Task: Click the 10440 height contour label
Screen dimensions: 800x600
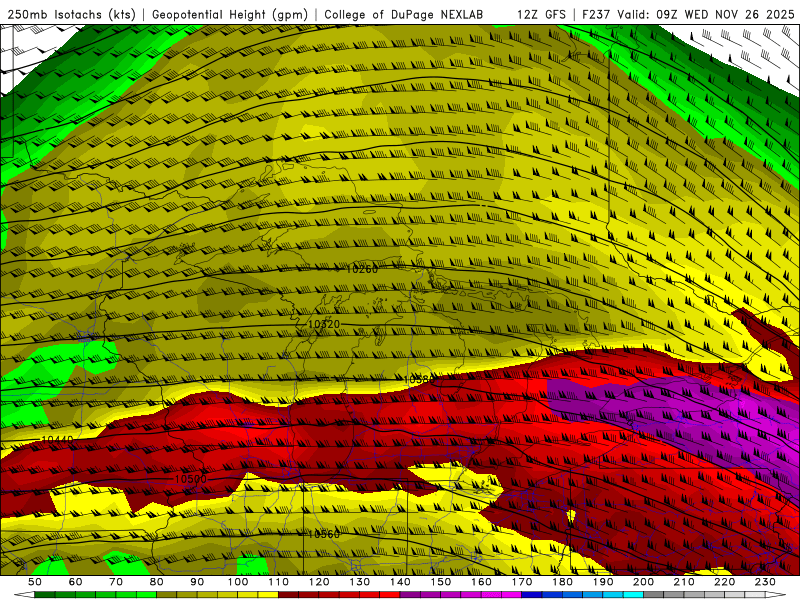Action: 57,439
